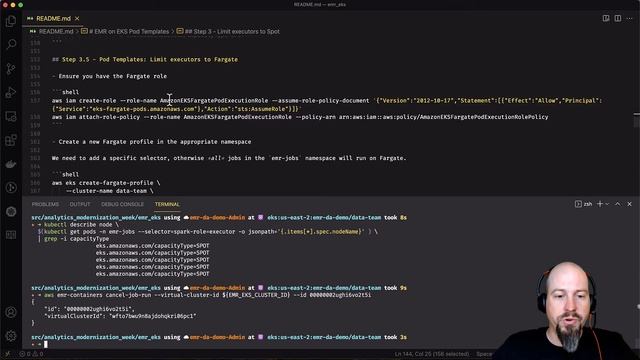Close the README.md editor tab
The width and height of the screenshot is (640, 360).
[77, 18]
